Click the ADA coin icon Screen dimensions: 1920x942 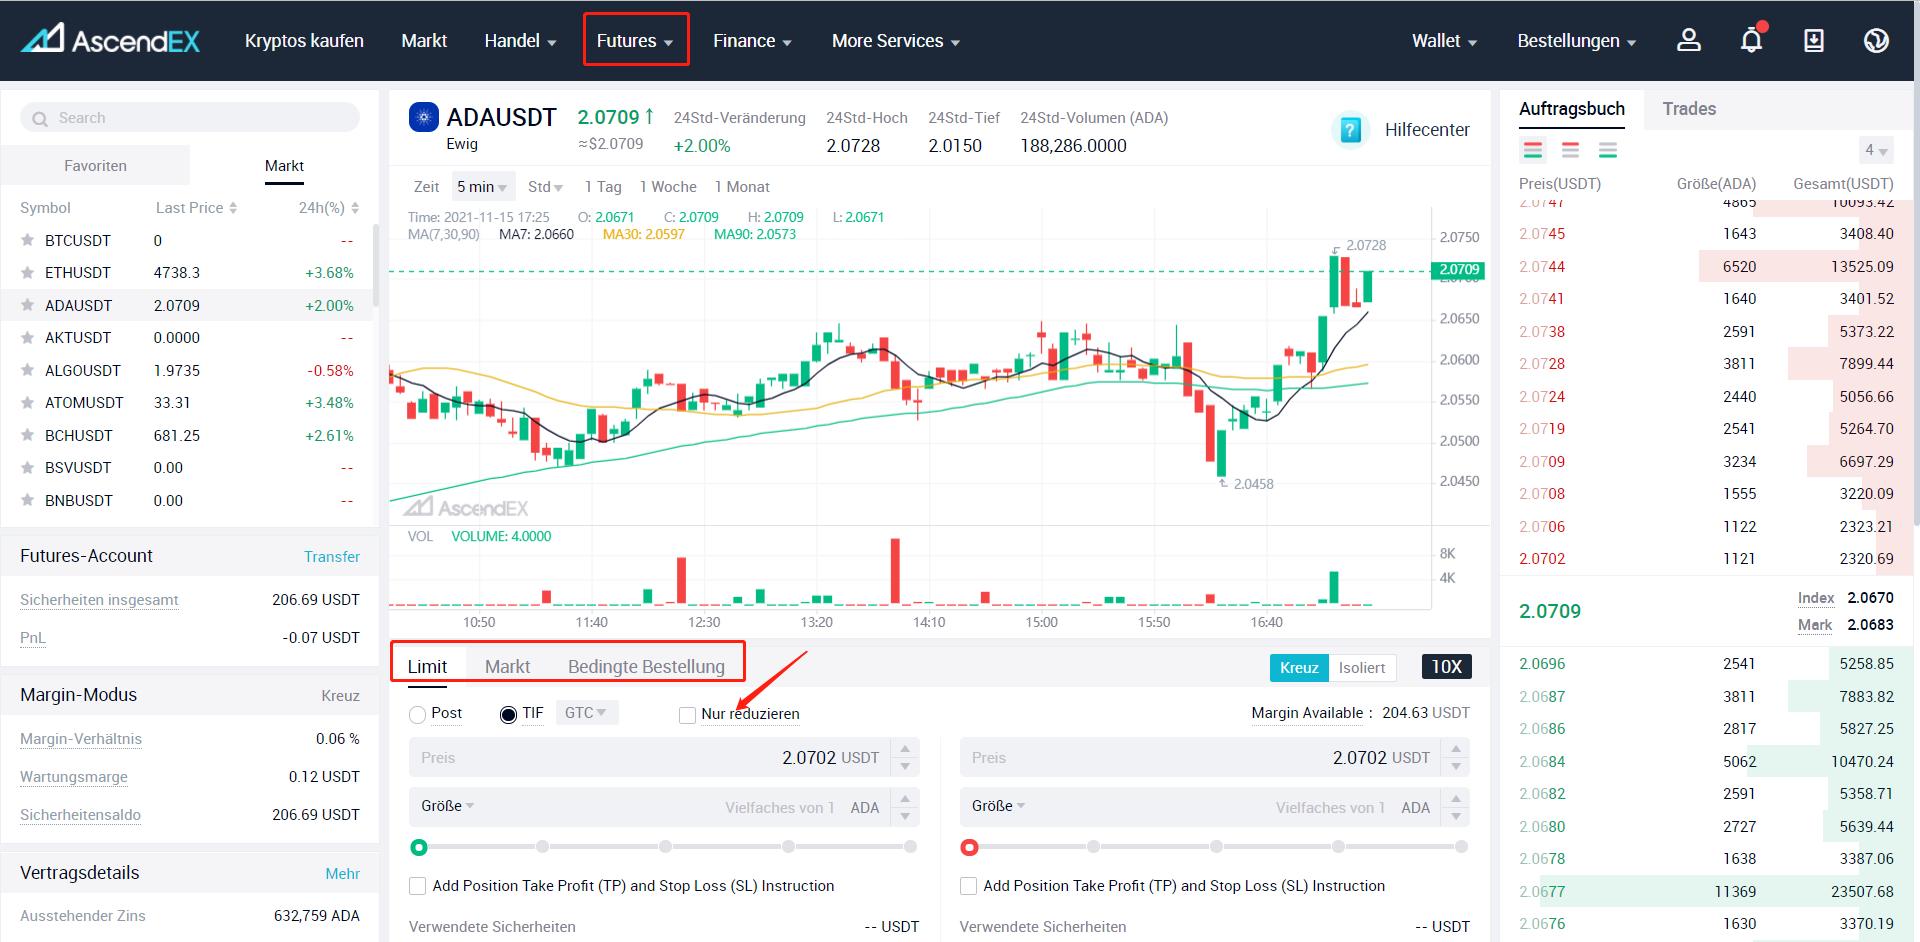(x=424, y=117)
